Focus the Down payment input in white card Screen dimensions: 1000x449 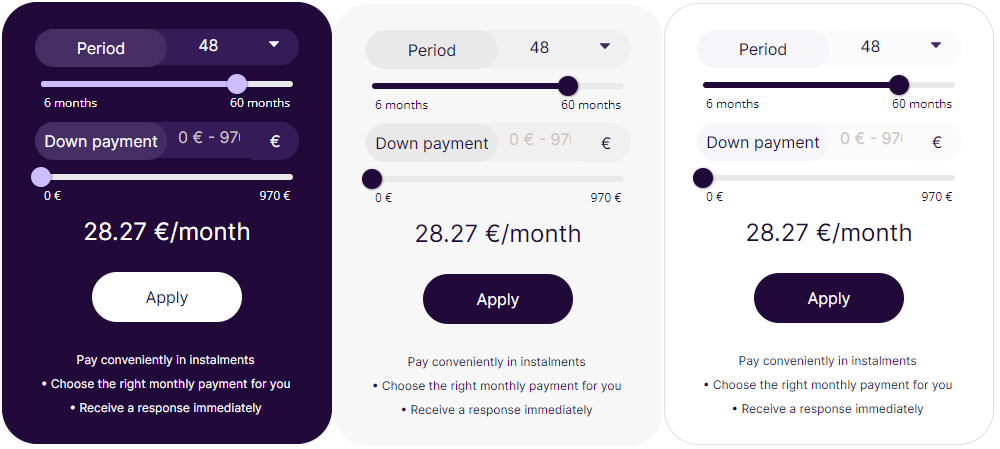871,139
